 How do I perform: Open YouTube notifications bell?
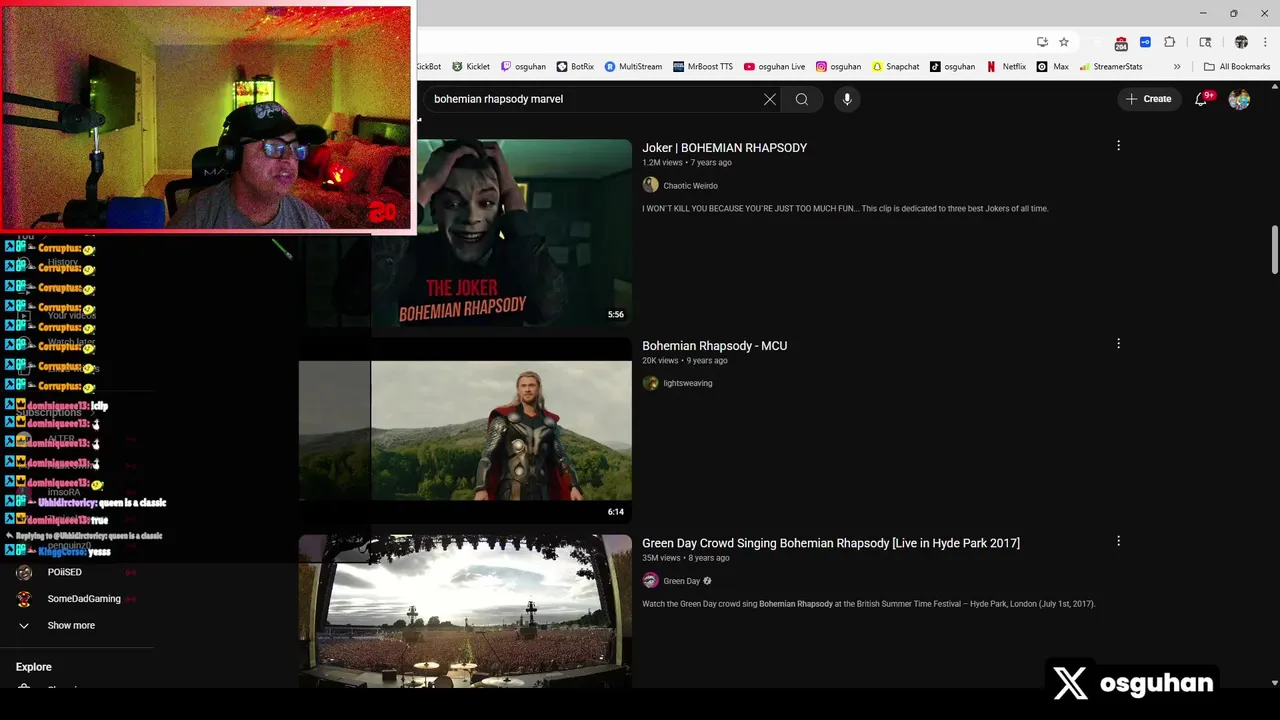[x=1201, y=99]
